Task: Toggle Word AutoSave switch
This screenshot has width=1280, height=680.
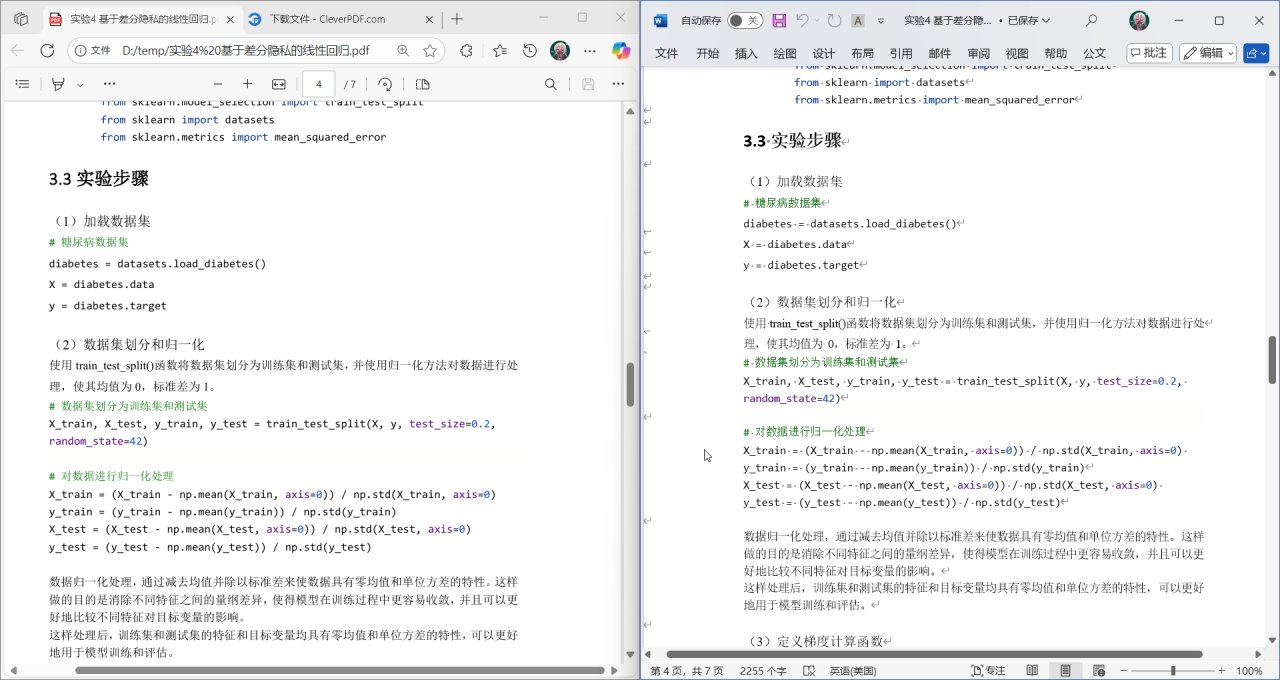Action: [743, 20]
